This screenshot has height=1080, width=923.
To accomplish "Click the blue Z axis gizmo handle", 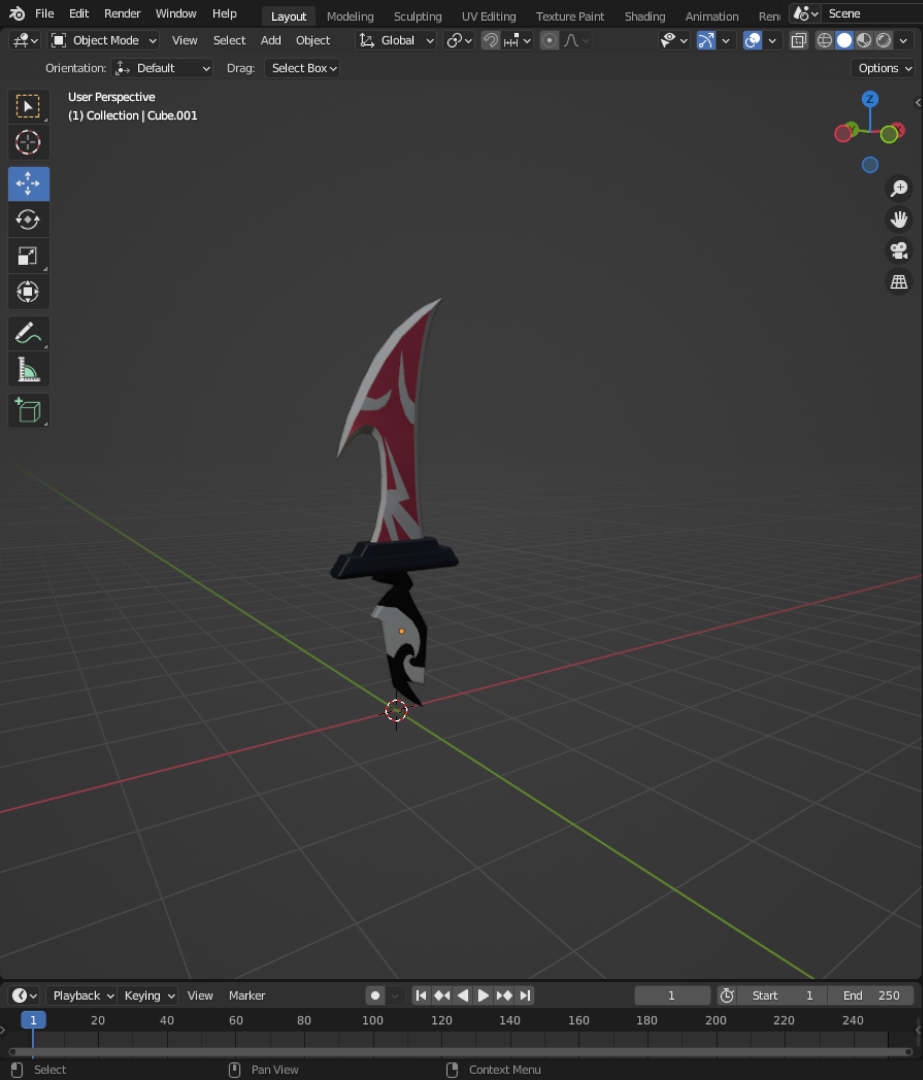I will tap(870, 99).
